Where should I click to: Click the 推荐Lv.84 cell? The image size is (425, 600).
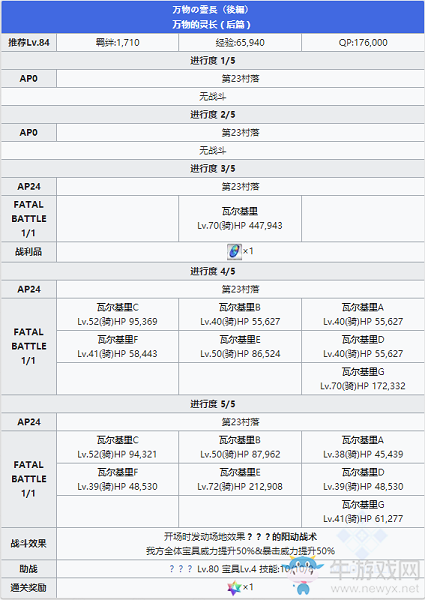pos(29,42)
